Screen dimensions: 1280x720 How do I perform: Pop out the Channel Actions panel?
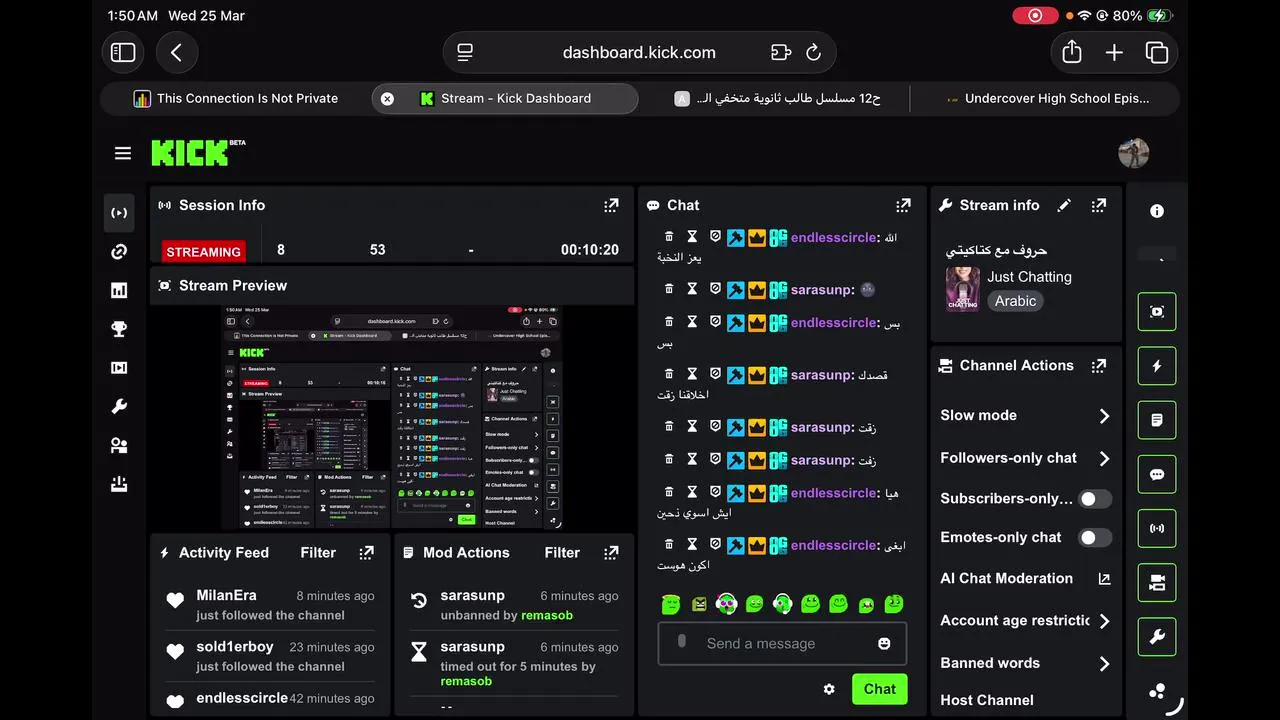tap(1099, 365)
